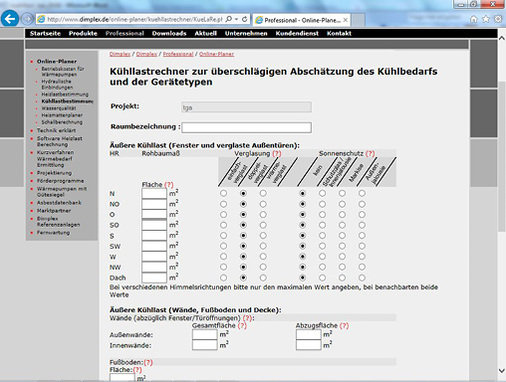
Task: Open the address bar dropdown arrow
Action: (236, 19)
